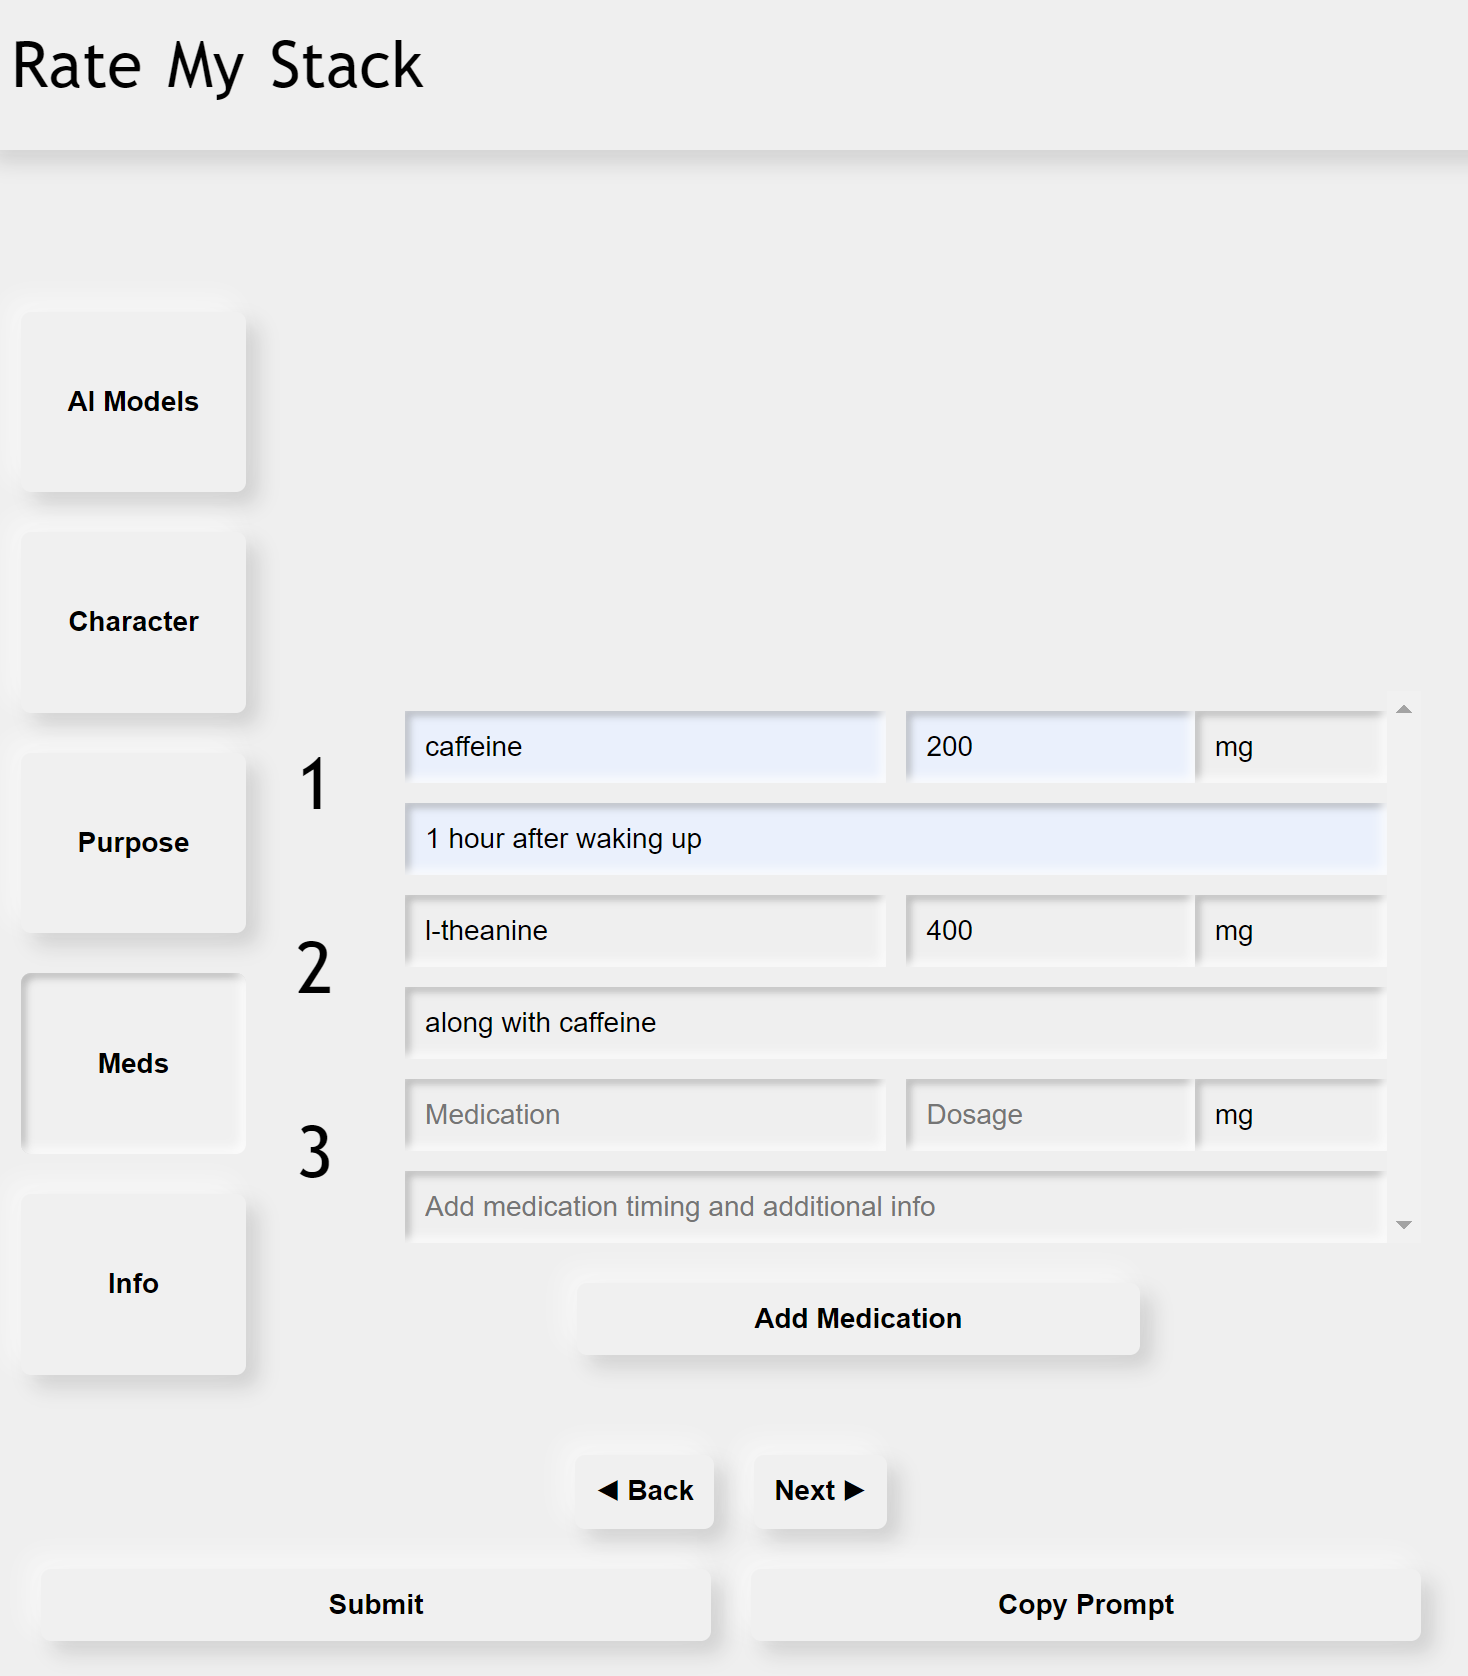This screenshot has height=1676, width=1468.
Task: Switch to the Character tab
Action: pyautogui.click(x=133, y=622)
